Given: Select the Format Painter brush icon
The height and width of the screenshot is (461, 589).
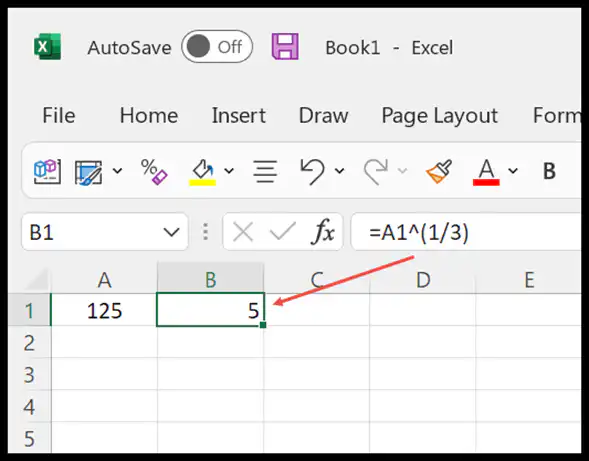Looking at the screenshot, I should click(x=439, y=171).
